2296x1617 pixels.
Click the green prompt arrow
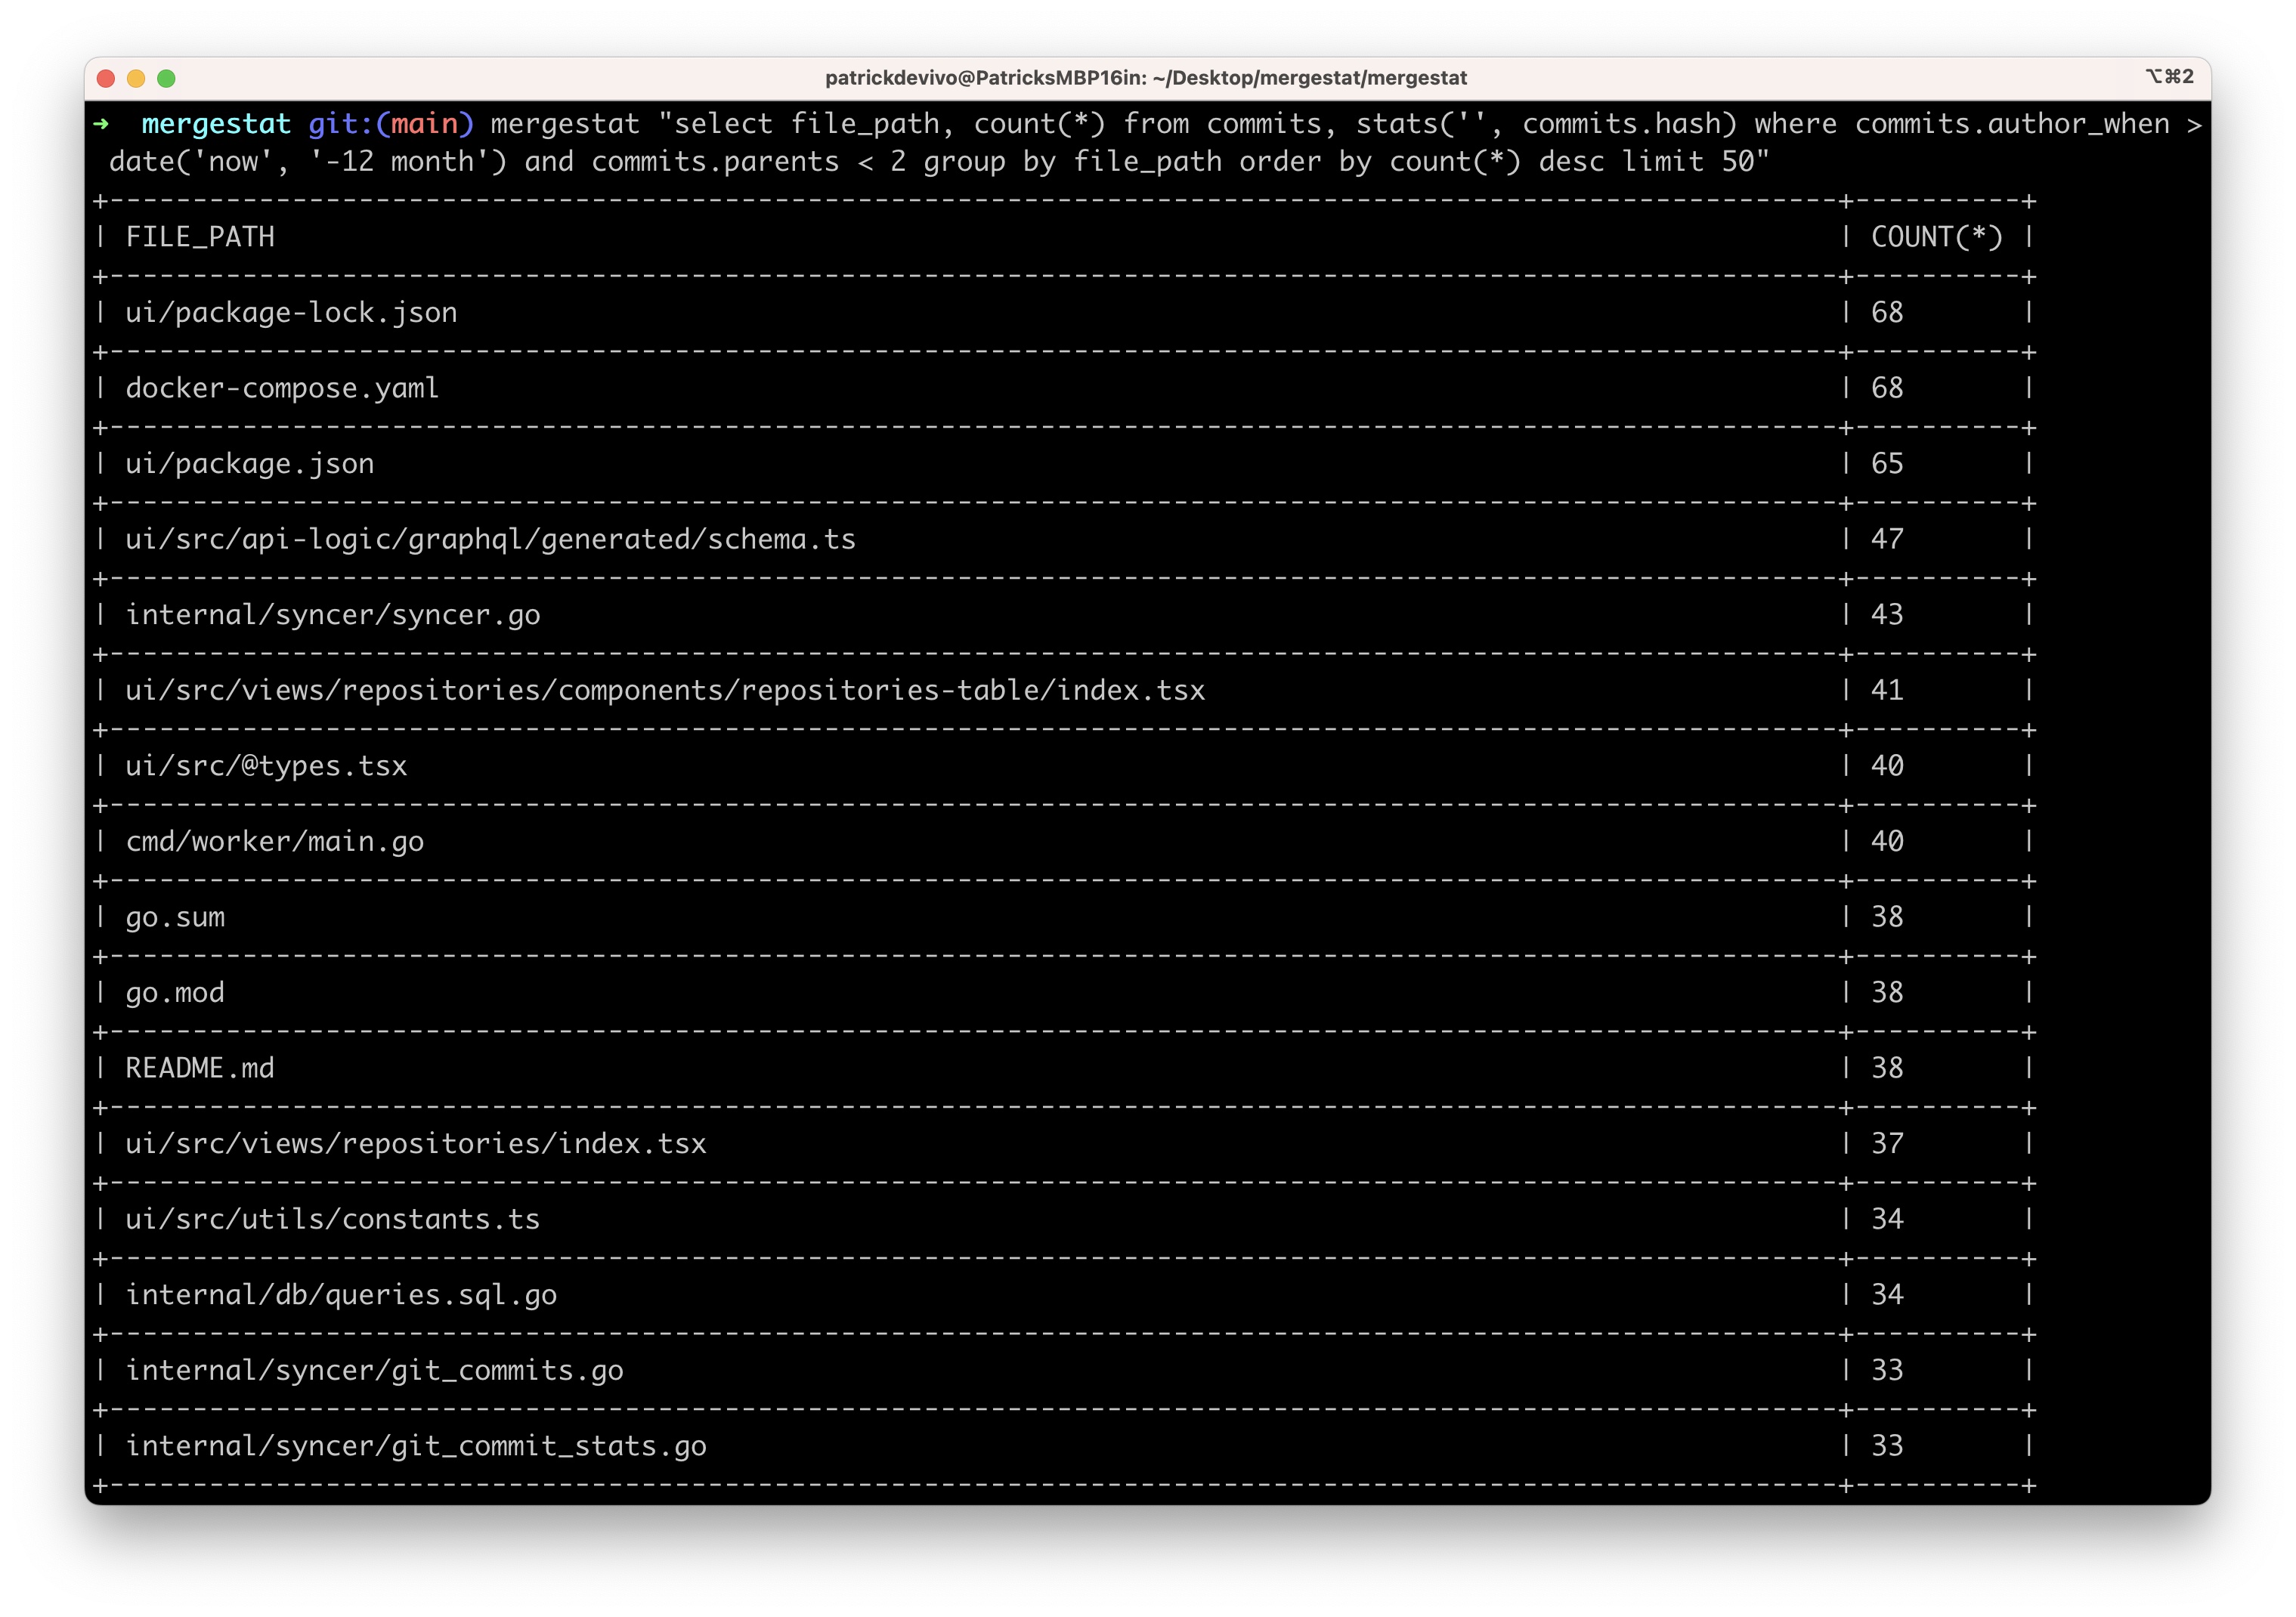101,124
